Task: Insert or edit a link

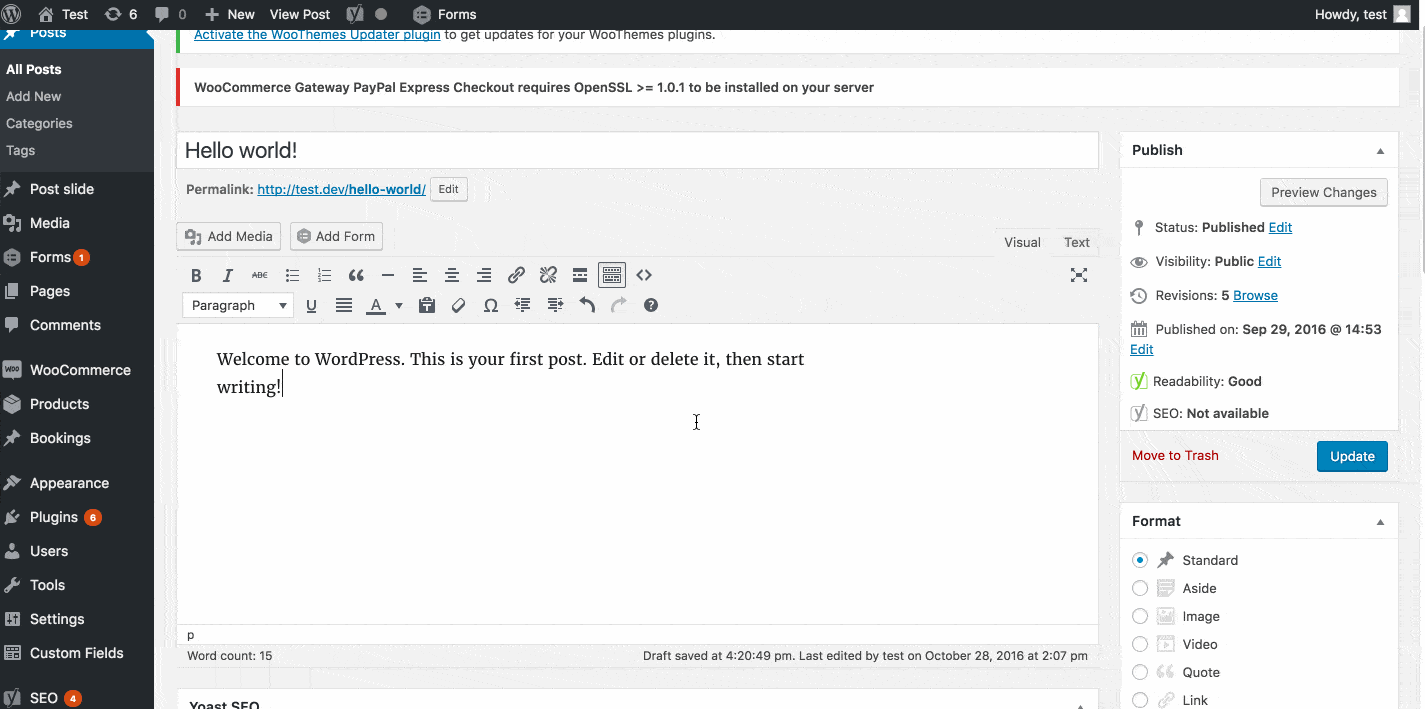Action: pos(516,275)
